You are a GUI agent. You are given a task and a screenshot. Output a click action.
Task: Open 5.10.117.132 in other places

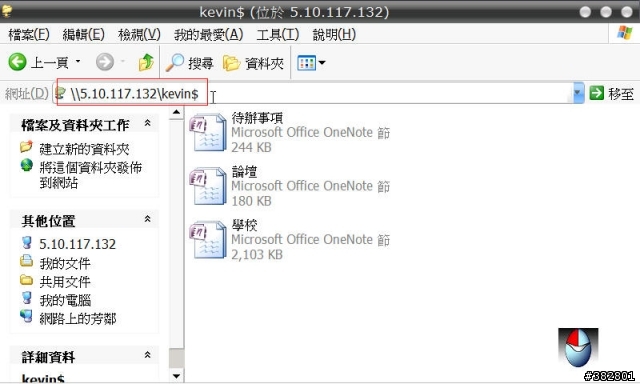78,244
